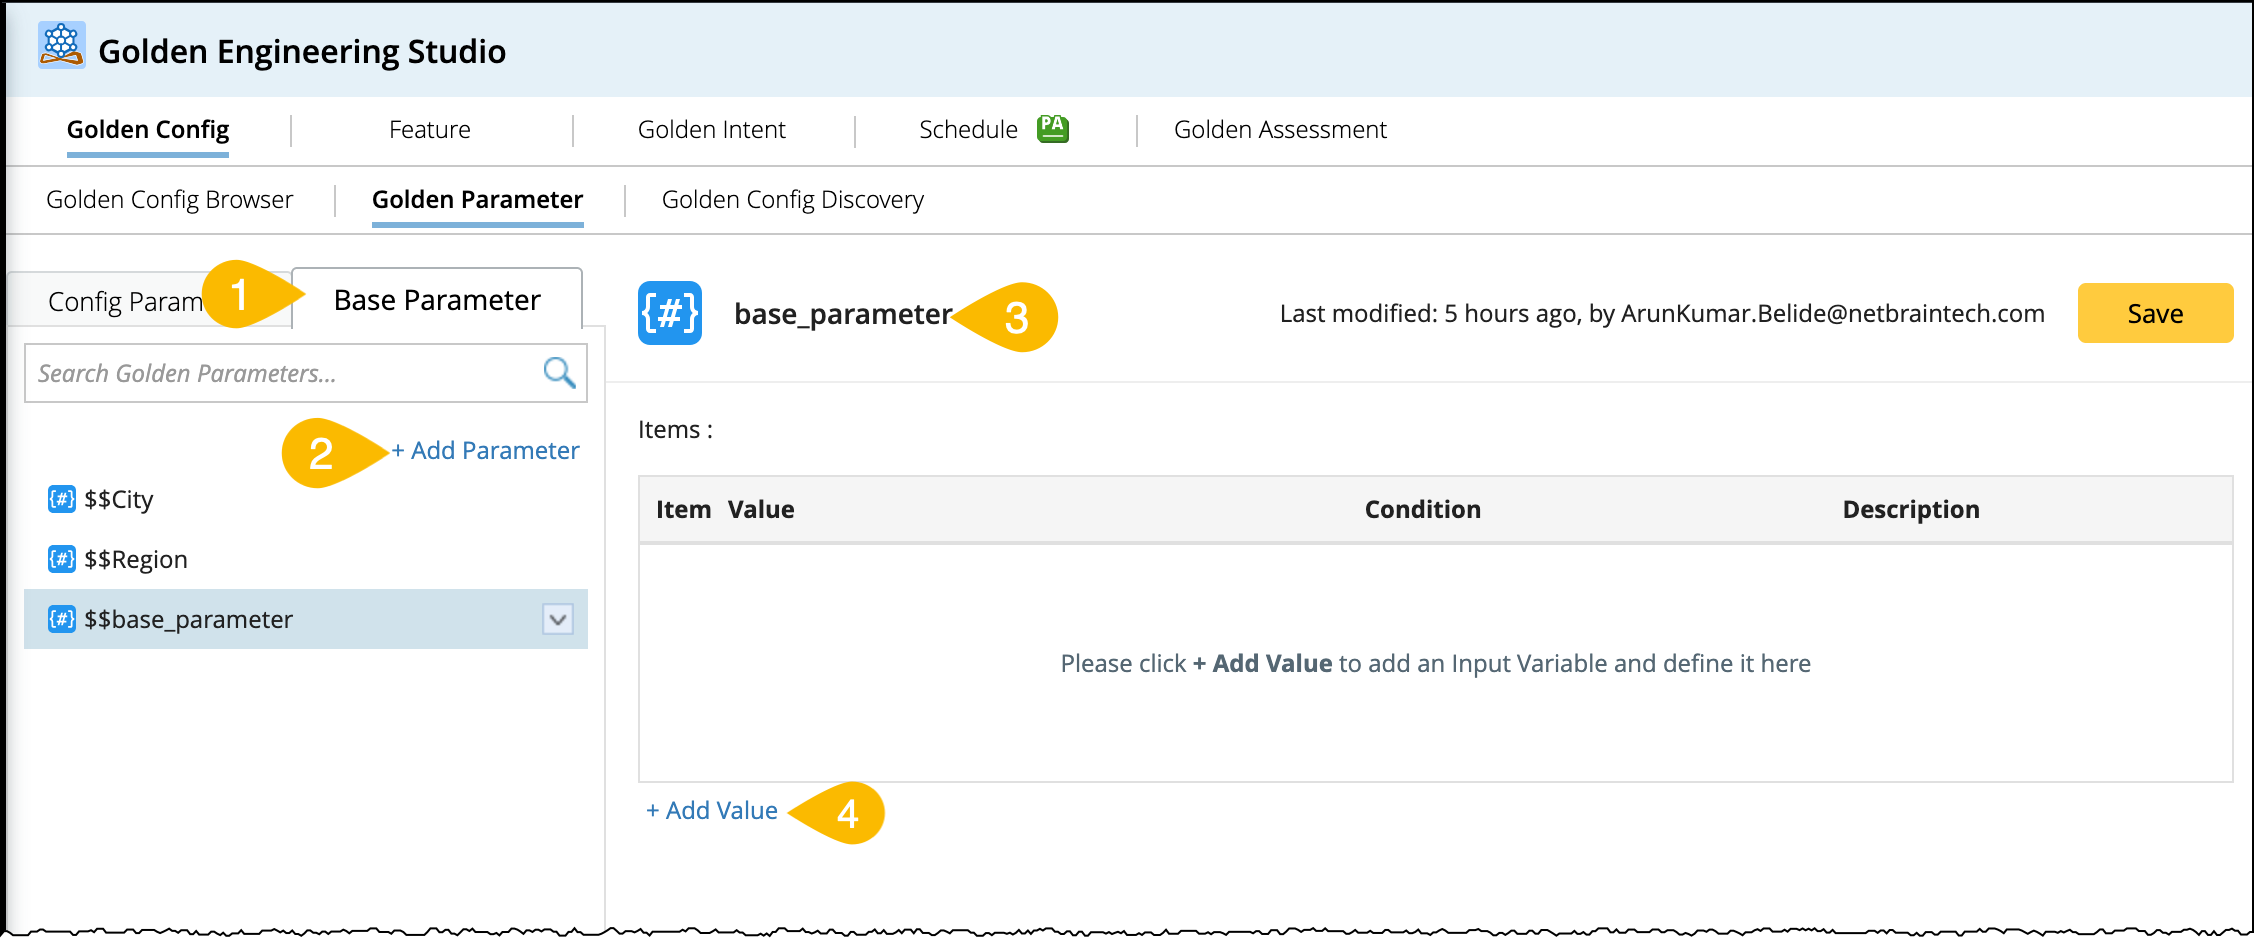Go to the Golden Assessment tab
This screenshot has width=2254, height=938.
pyautogui.click(x=1280, y=130)
